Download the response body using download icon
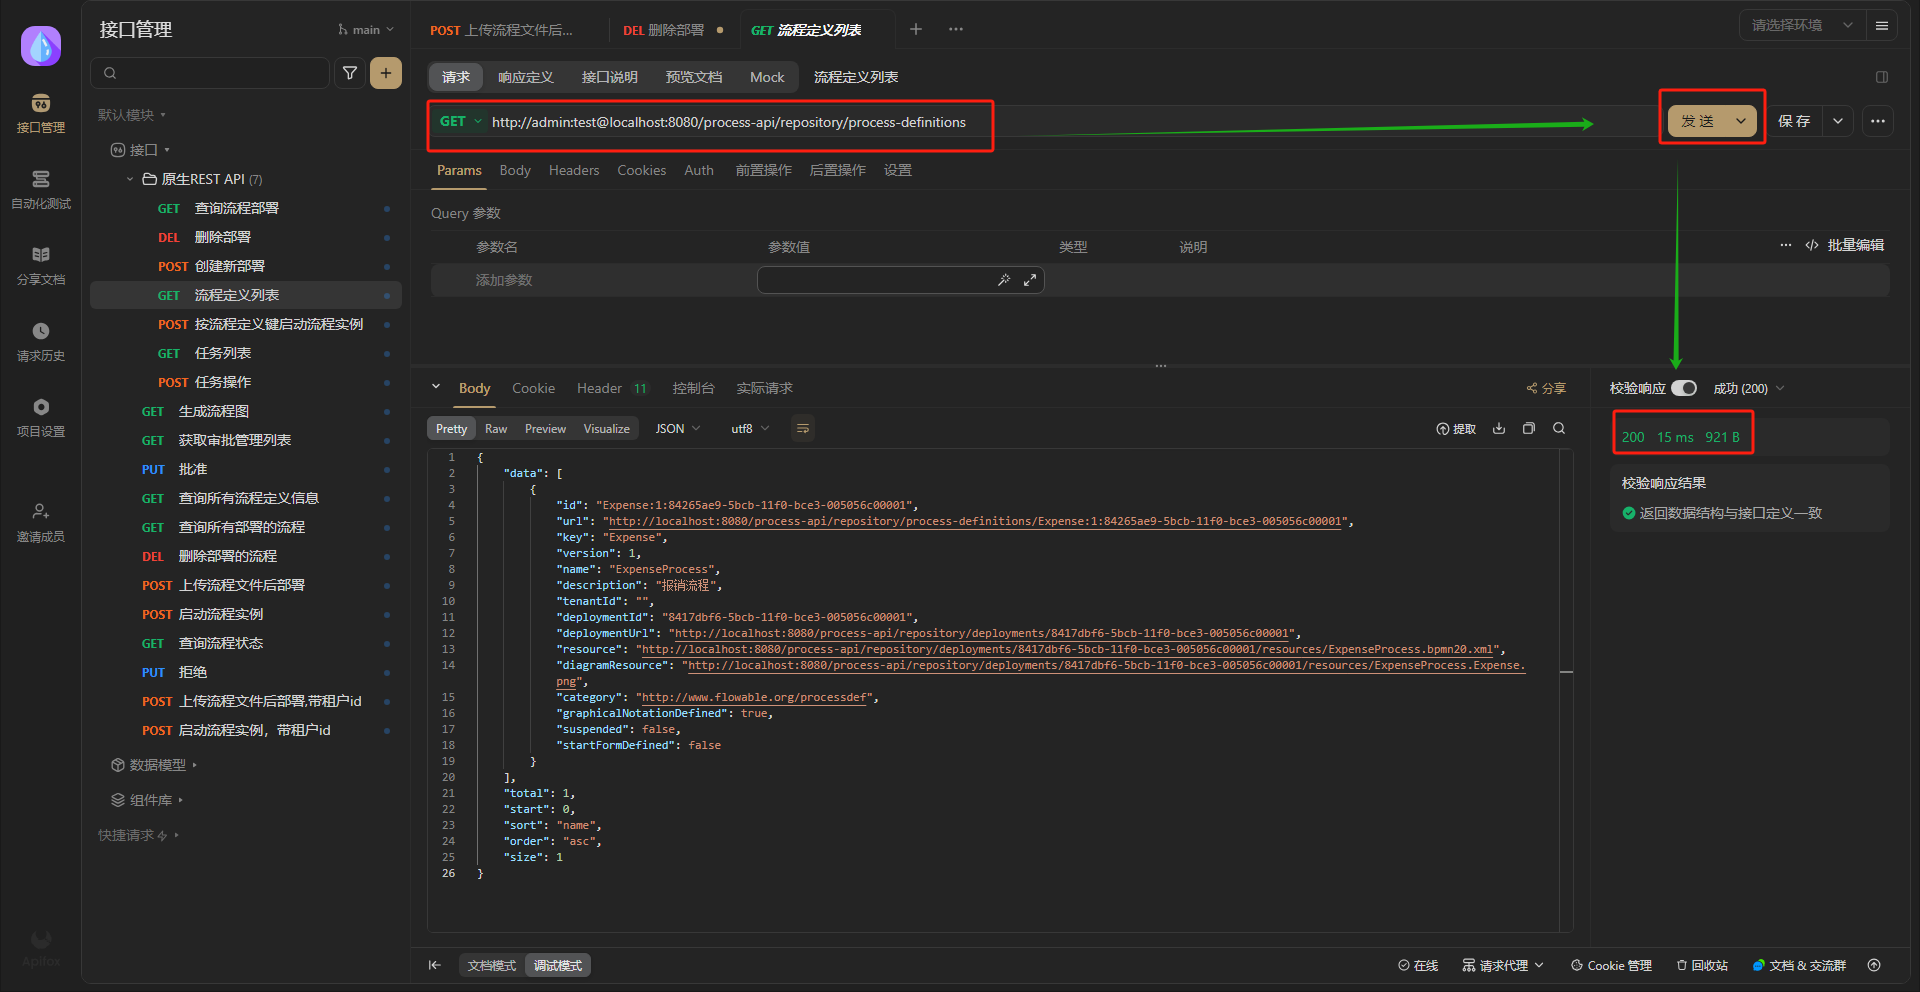This screenshot has height=992, width=1920. 1499,429
